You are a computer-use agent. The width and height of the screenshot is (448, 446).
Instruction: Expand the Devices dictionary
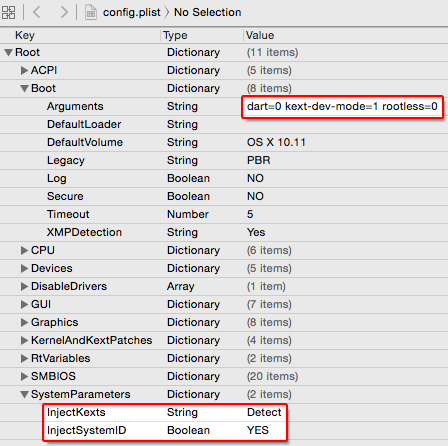pyautogui.click(x=24, y=268)
